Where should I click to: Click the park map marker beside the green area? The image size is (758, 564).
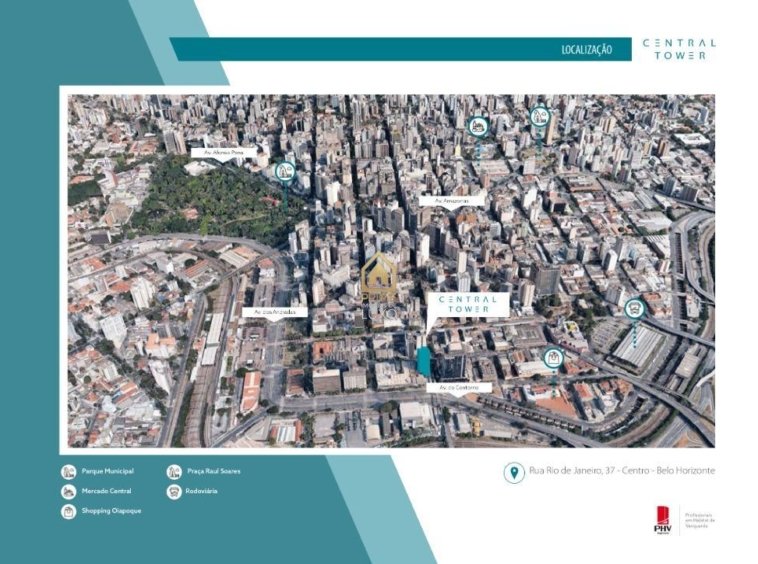286,172
